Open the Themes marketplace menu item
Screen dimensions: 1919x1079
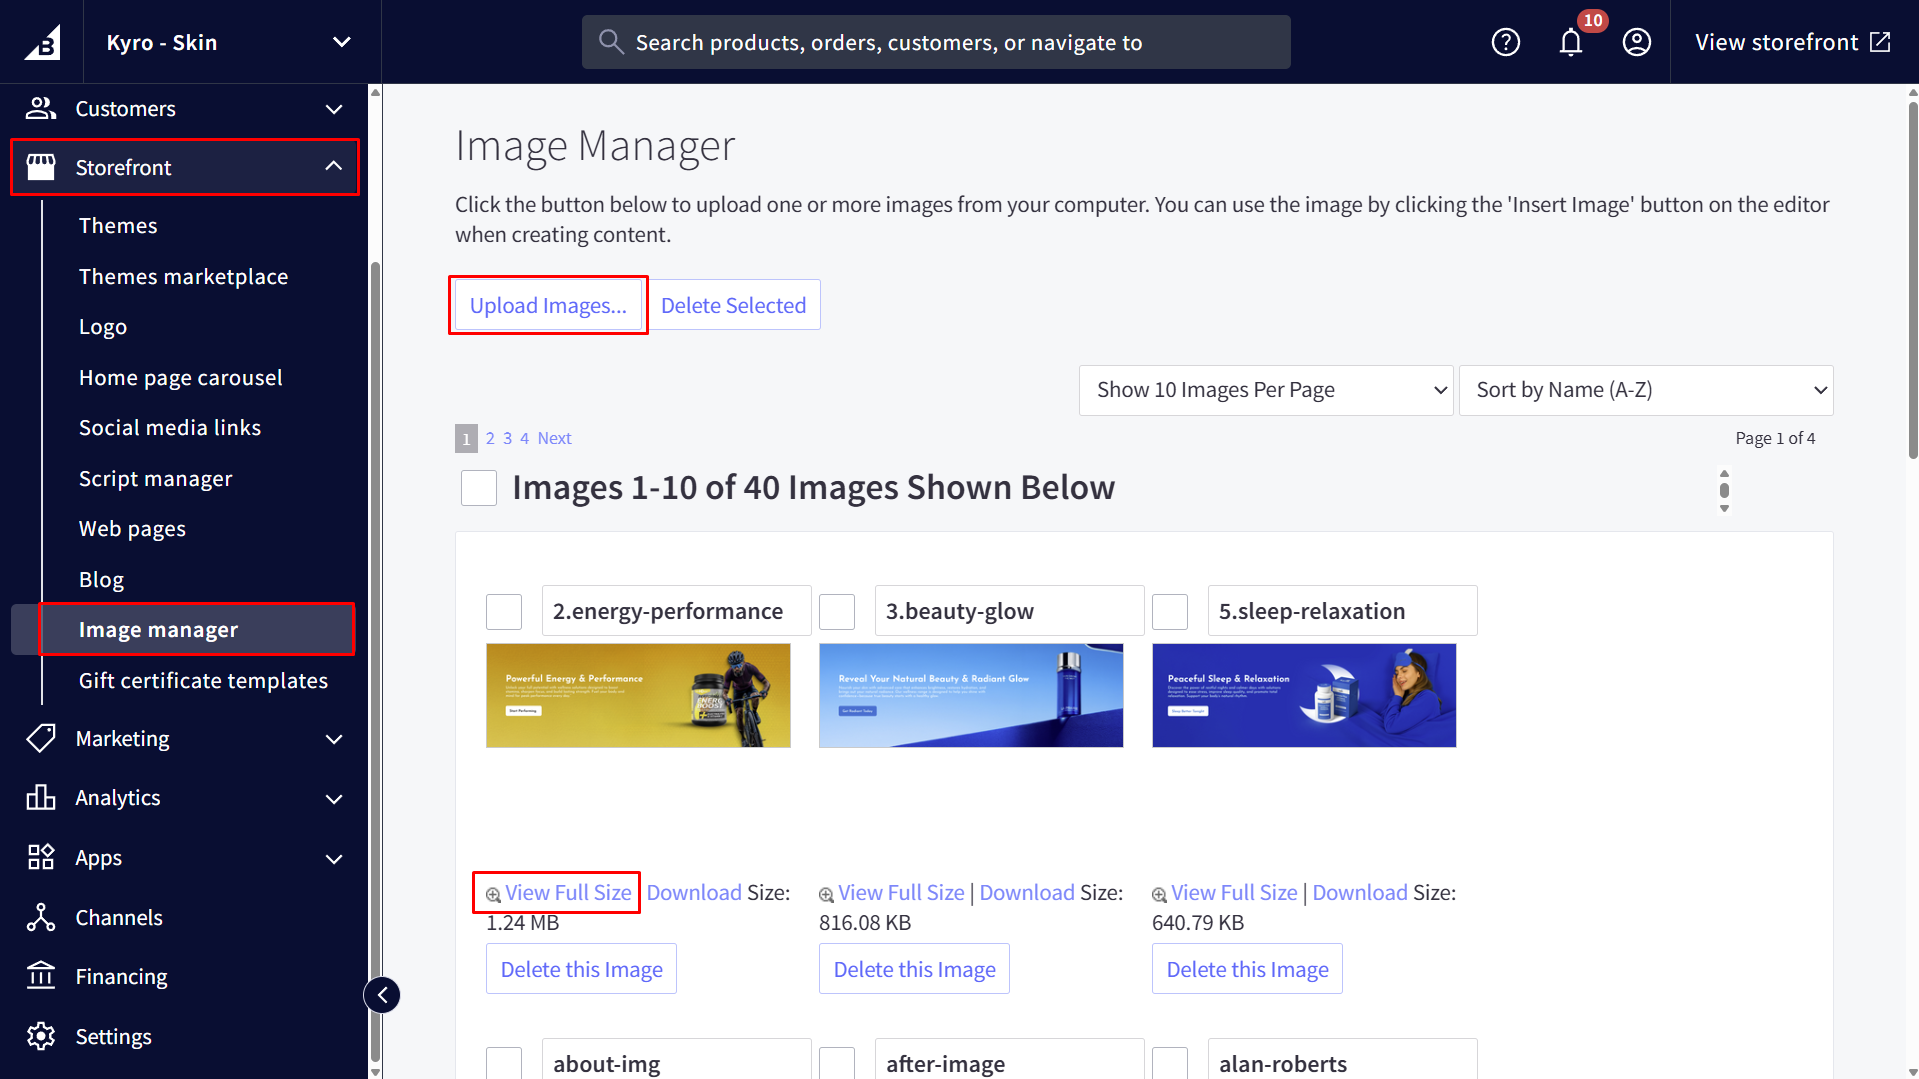pos(183,277)
